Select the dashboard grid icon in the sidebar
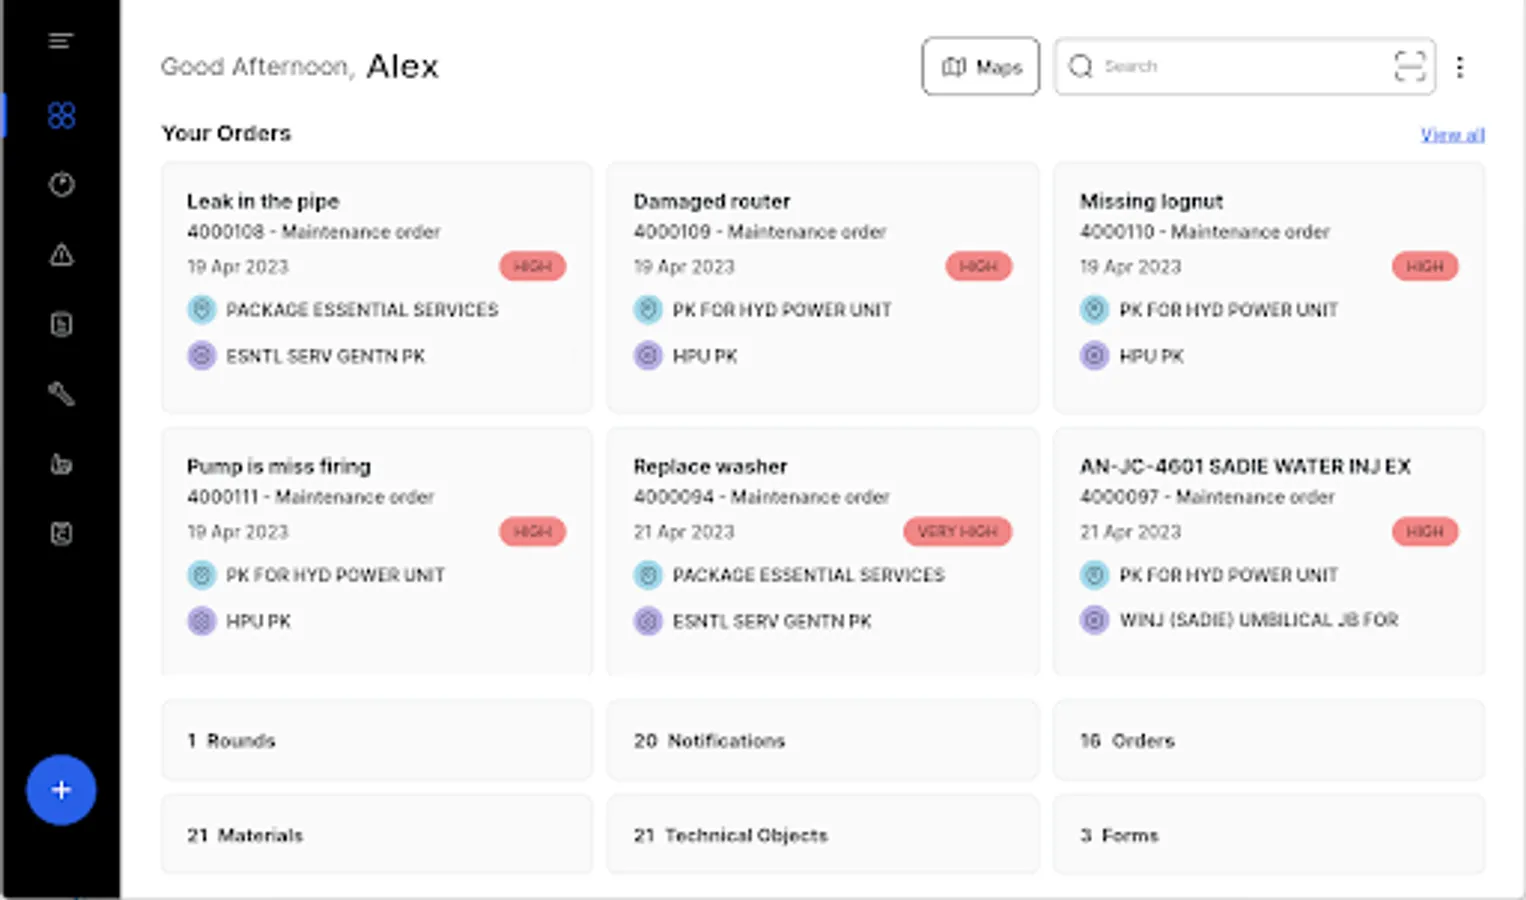The height and width of the screenshot is (900, 1526). point(61,115)
